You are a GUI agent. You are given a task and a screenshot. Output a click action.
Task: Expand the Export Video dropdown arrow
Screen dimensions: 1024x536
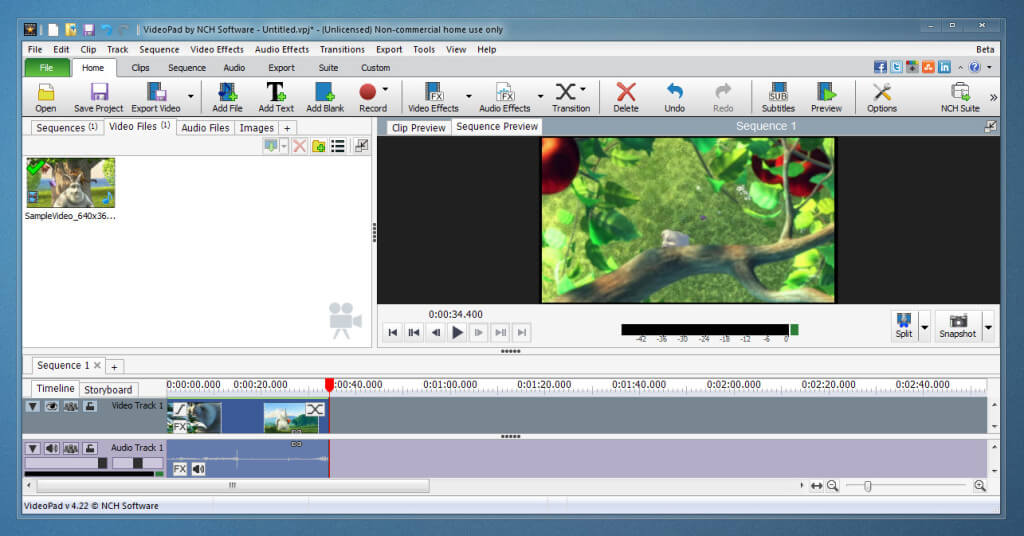(190, 97)
